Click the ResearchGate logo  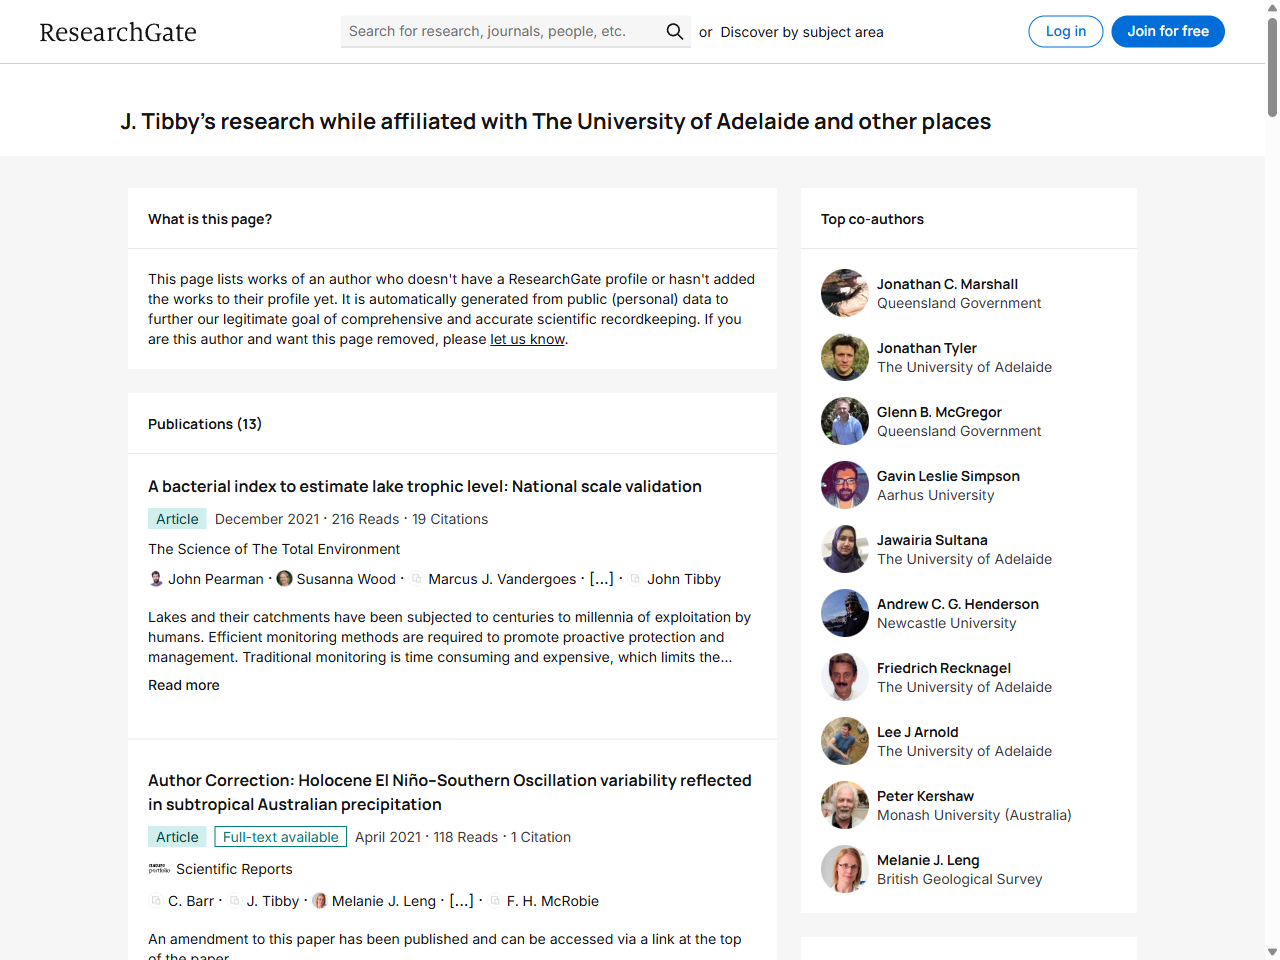[118, 32]
